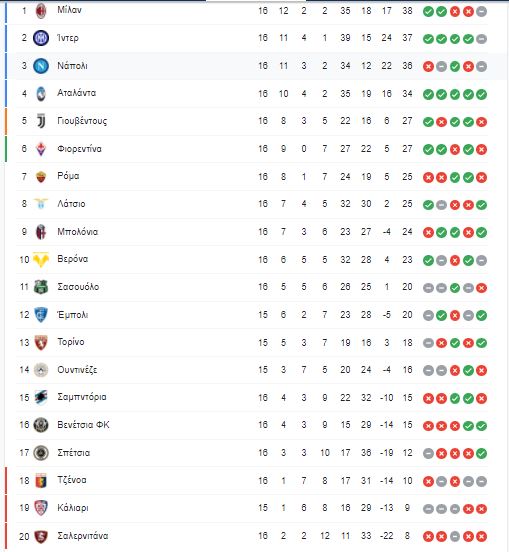The image size is (509, 552).
Task: Click the Fiorentina club crest icon
Action: (x=41, y=149)
